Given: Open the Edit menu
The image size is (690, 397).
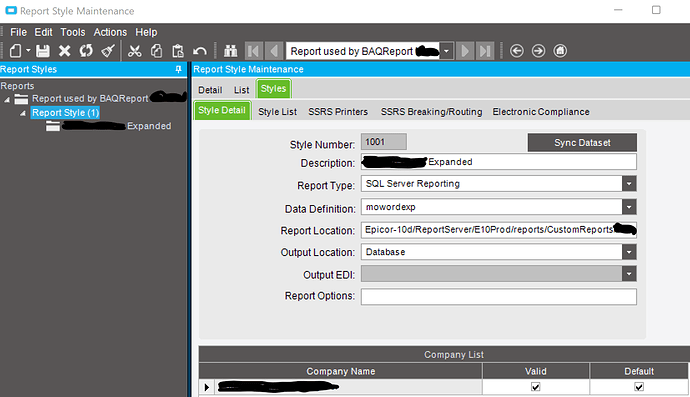Looking at the screenshot, I should [x=44, y=32].
